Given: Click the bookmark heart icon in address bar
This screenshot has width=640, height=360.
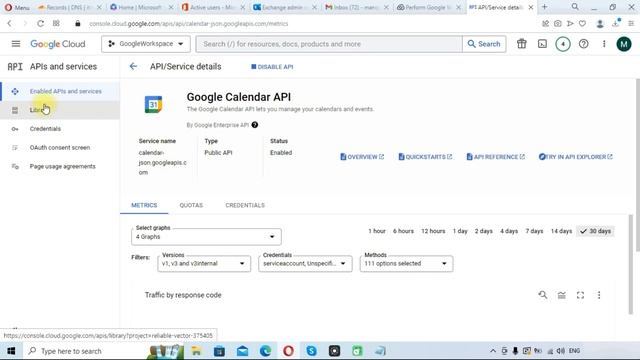Looking at the screenshot, I should 582,24.
